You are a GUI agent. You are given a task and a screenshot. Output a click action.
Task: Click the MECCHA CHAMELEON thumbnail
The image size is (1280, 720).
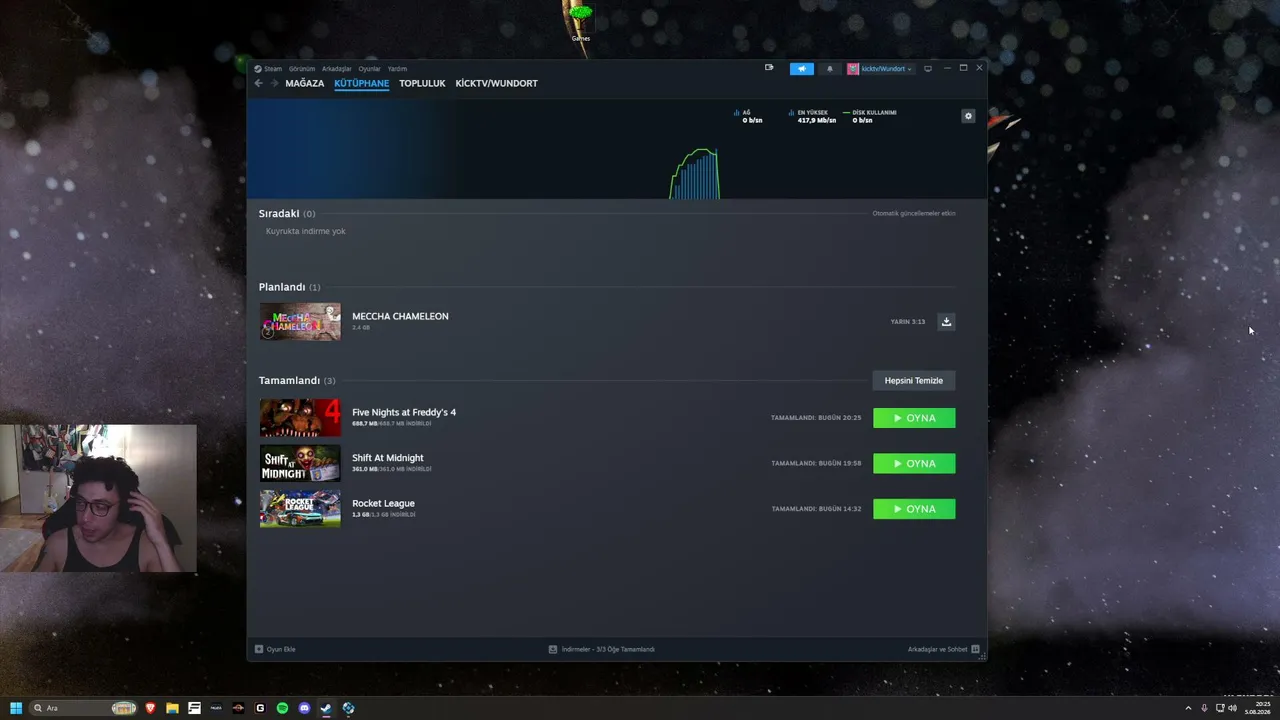pyautogui.click(x=300, y=321)
